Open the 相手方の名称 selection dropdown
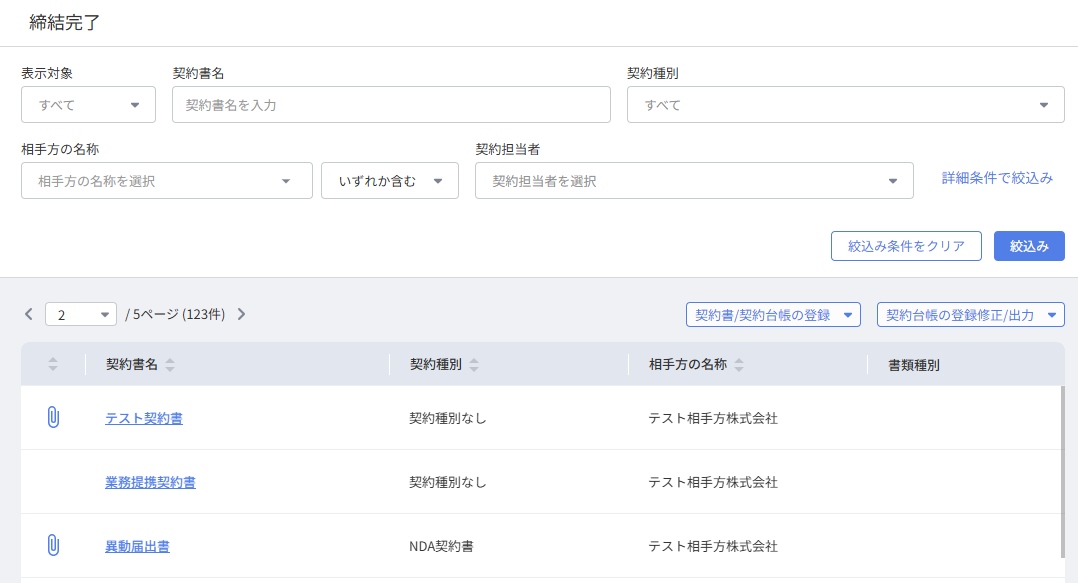 (166, 181)
